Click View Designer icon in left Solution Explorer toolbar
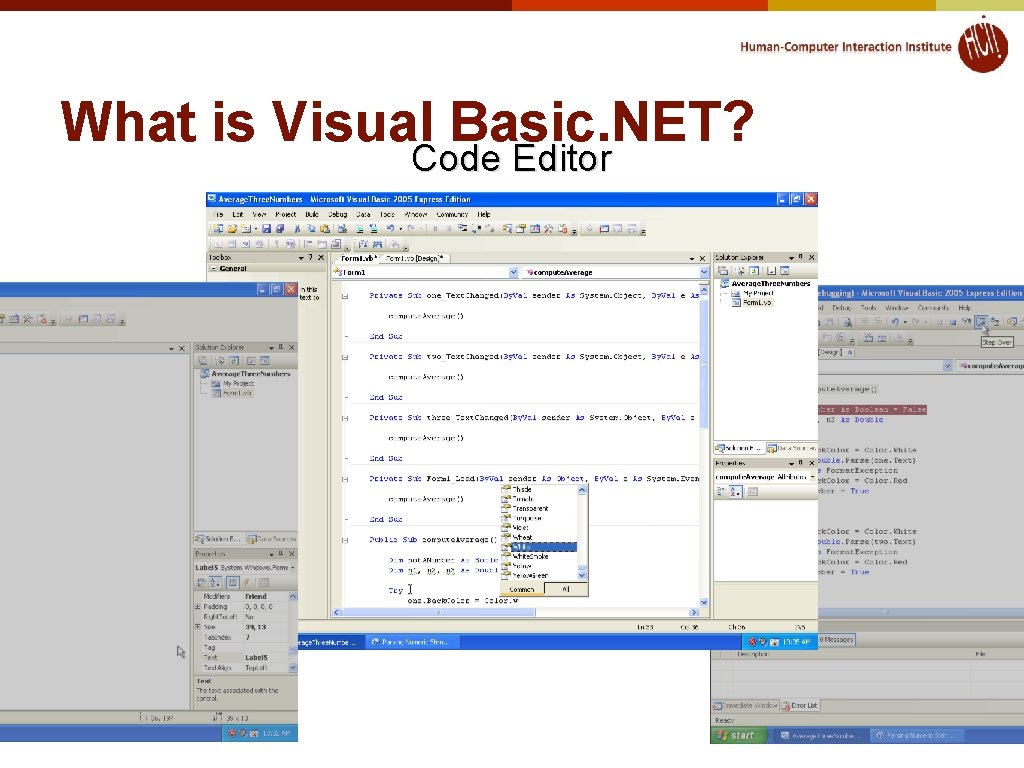This screenshot has height=768, width=1024. (x=264, y=360)
